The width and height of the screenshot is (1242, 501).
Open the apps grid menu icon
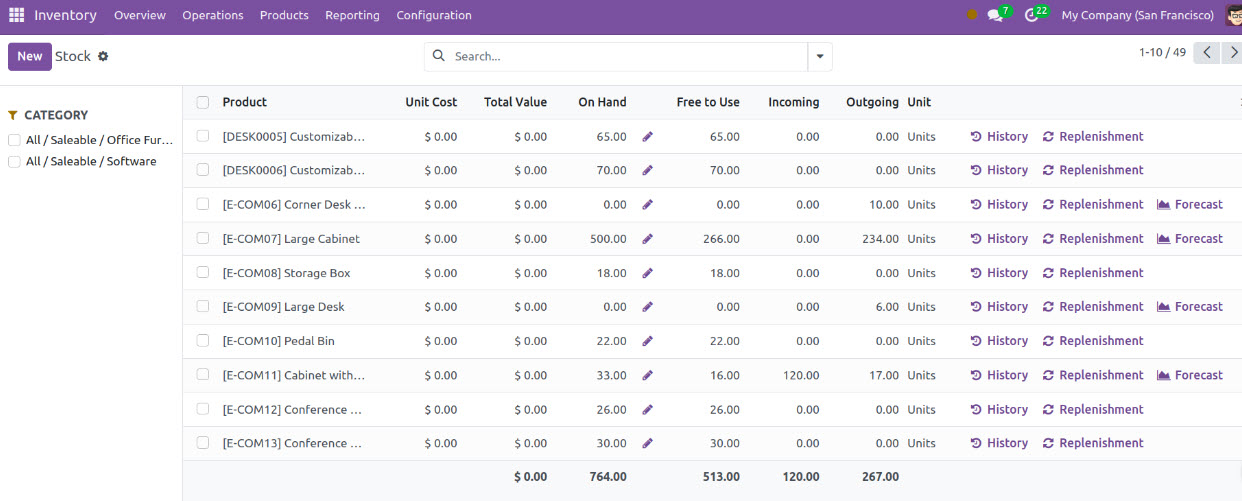click(16, 15)
